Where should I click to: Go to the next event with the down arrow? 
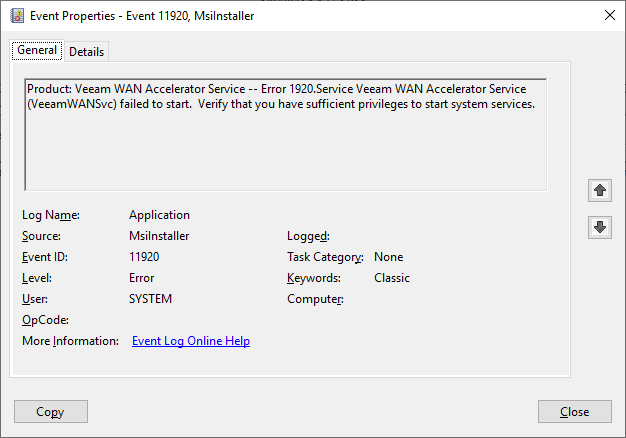point(600,227)
